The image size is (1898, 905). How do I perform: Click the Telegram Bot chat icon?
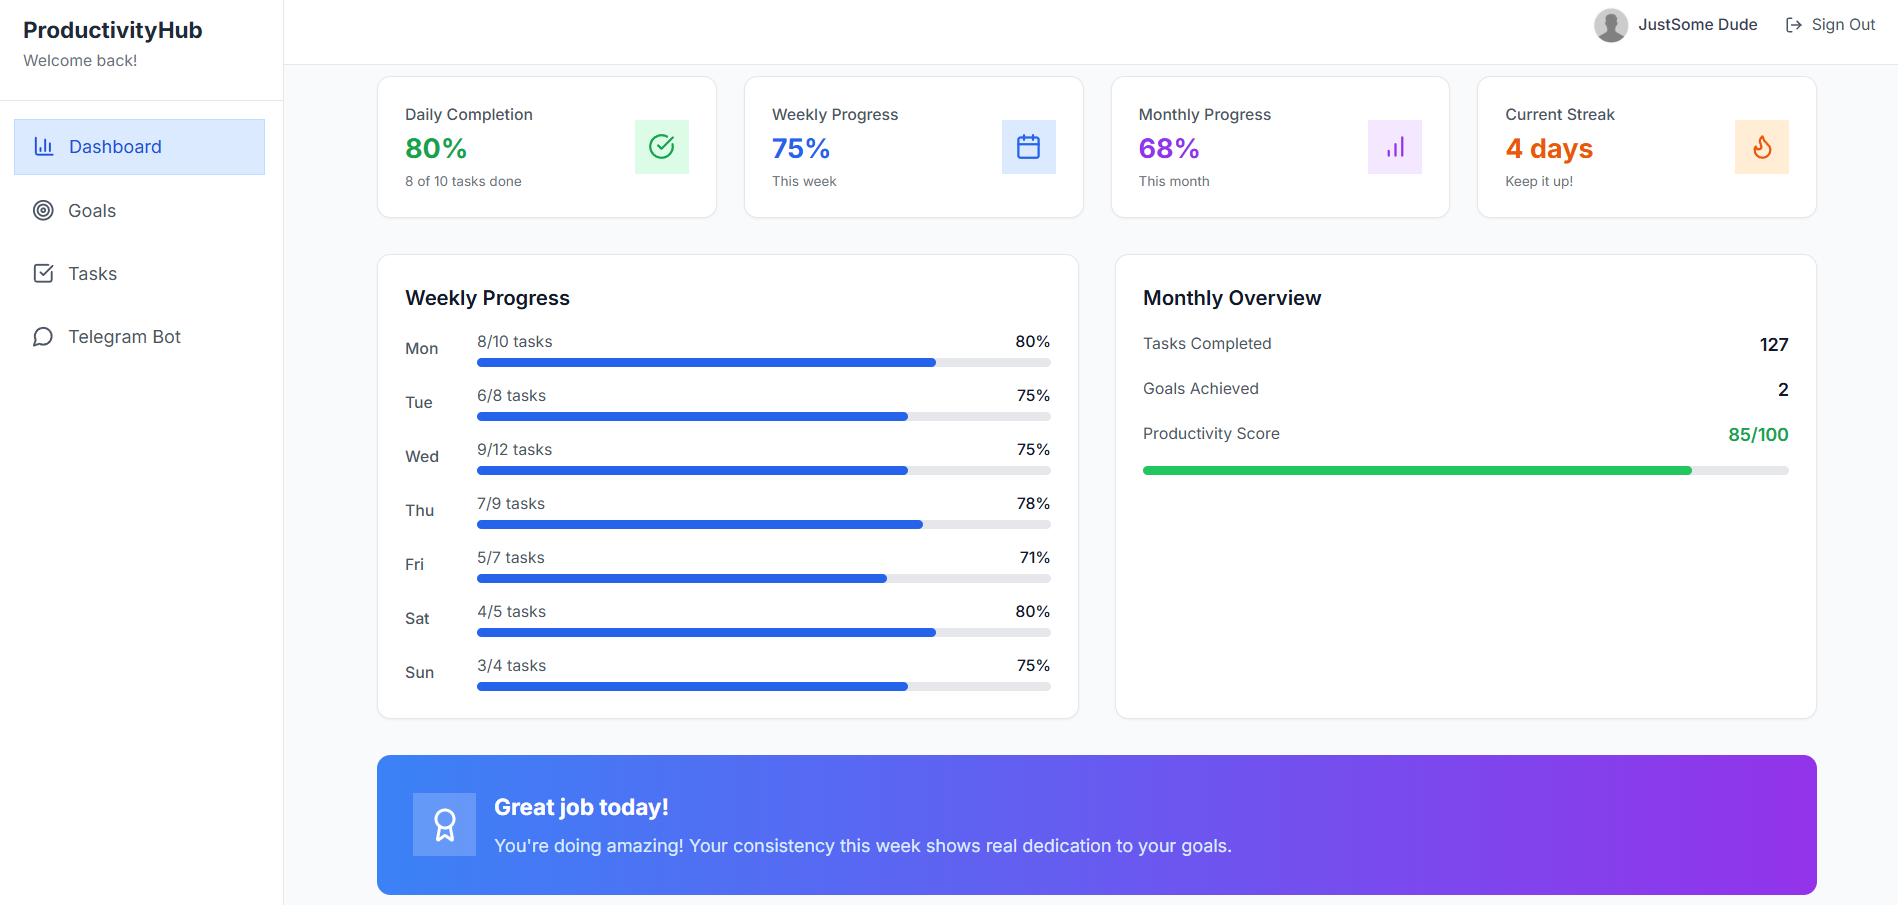point(43,336)
